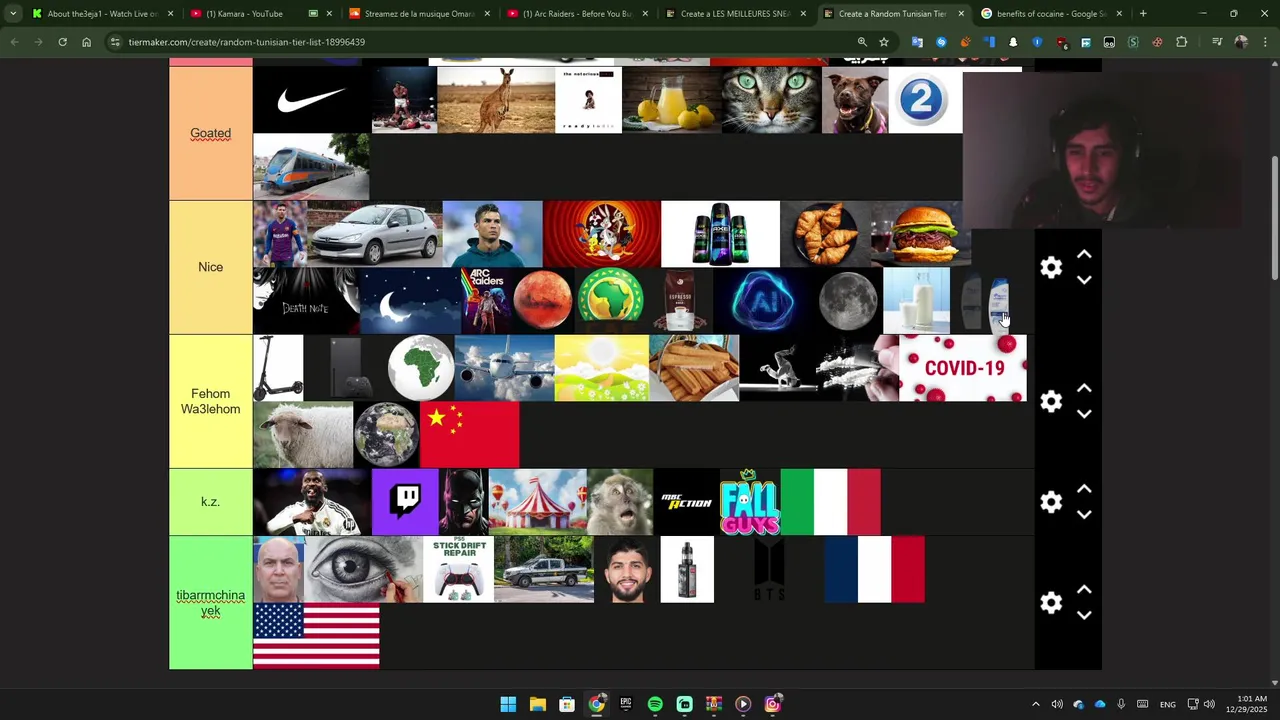Screen dimensions: 1280x720
Task: Select the green-eyed cat image
Action: 771,100
